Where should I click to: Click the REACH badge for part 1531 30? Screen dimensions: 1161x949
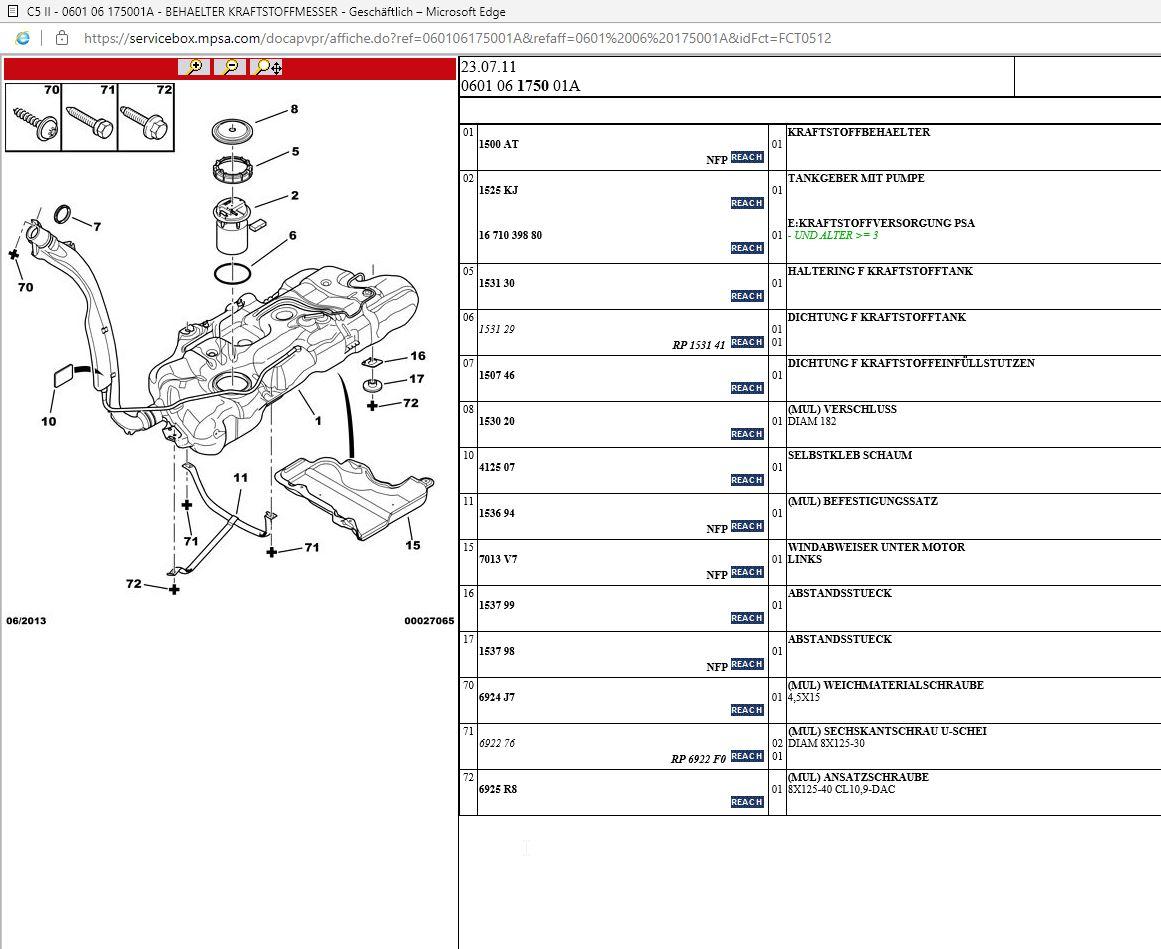[747, 296]
